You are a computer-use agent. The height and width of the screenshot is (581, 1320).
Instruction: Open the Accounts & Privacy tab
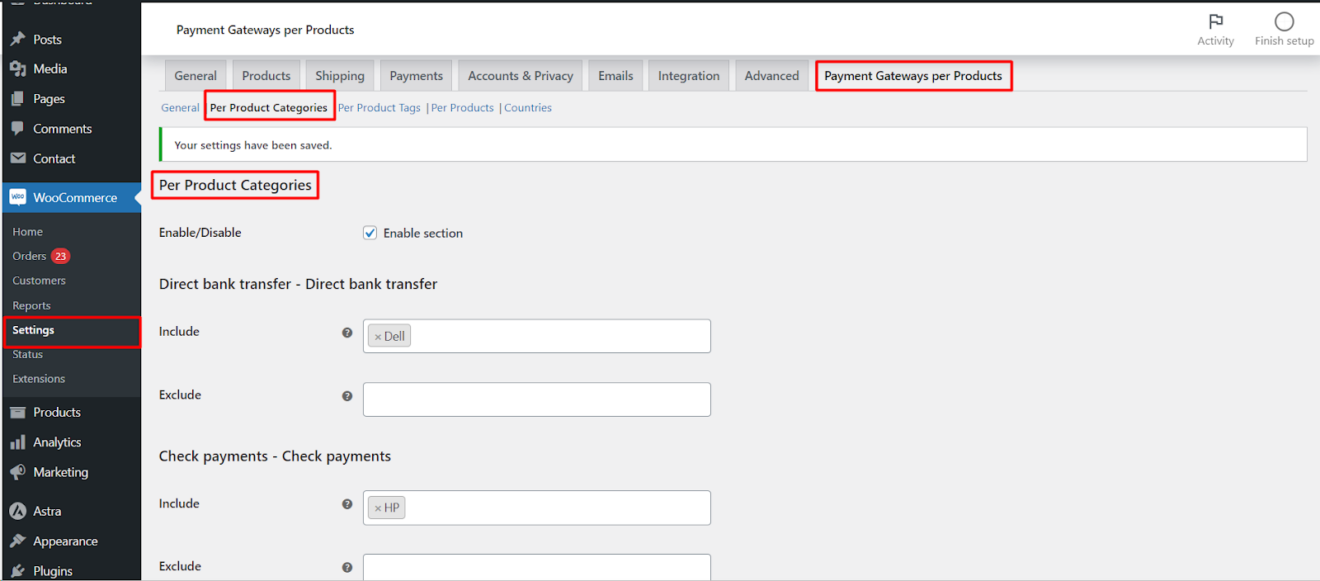click(x=520, y=76)
